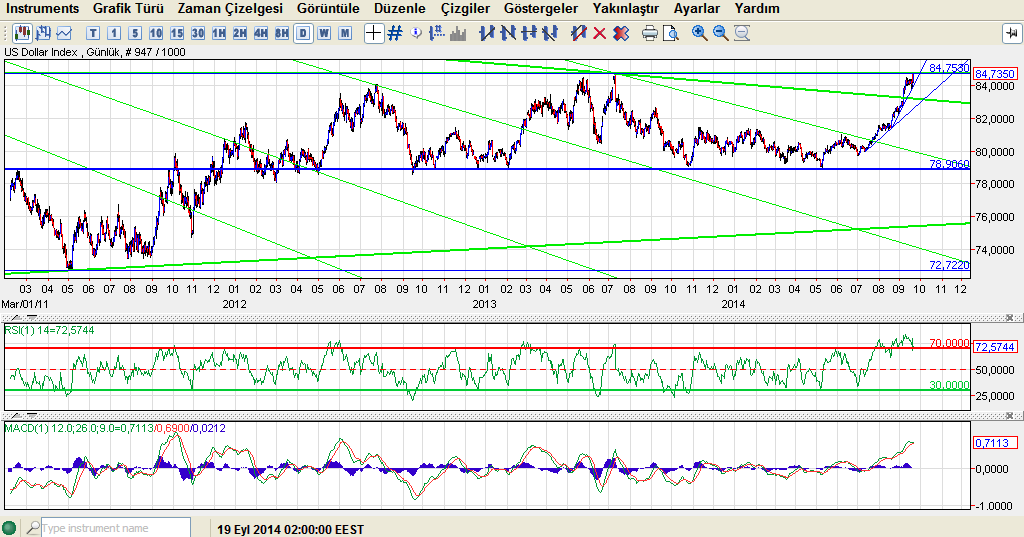The width and height of the screenshot is (1024, 537).
Task: Open the Görüntüle menu
Action: [328, 8]
